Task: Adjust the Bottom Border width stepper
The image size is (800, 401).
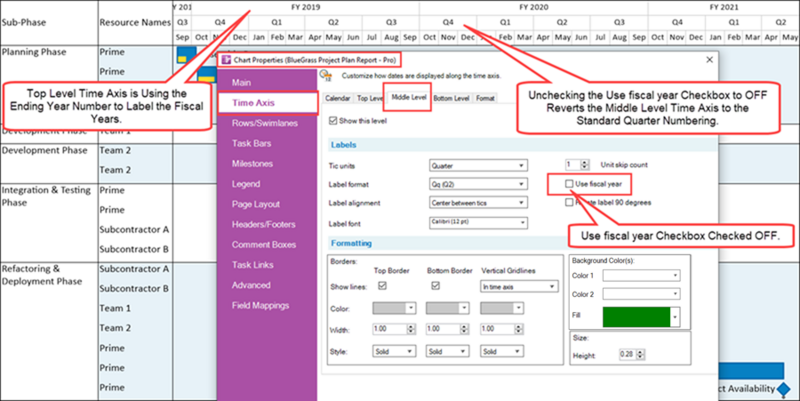Action: point(464,330)
